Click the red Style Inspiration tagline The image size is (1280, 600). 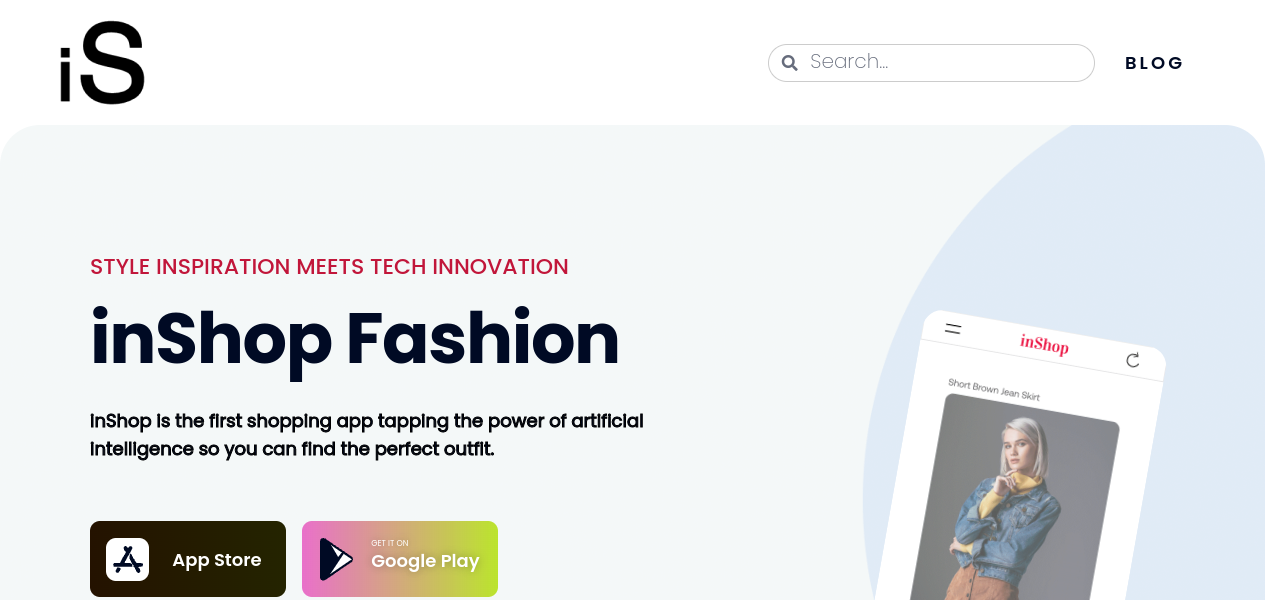(329, 267)
